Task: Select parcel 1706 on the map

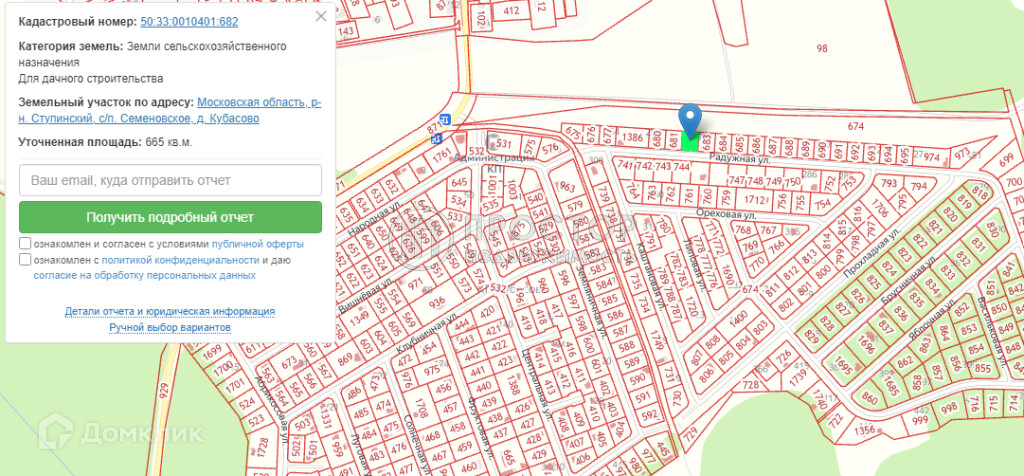Action: [x=880, y=210]
